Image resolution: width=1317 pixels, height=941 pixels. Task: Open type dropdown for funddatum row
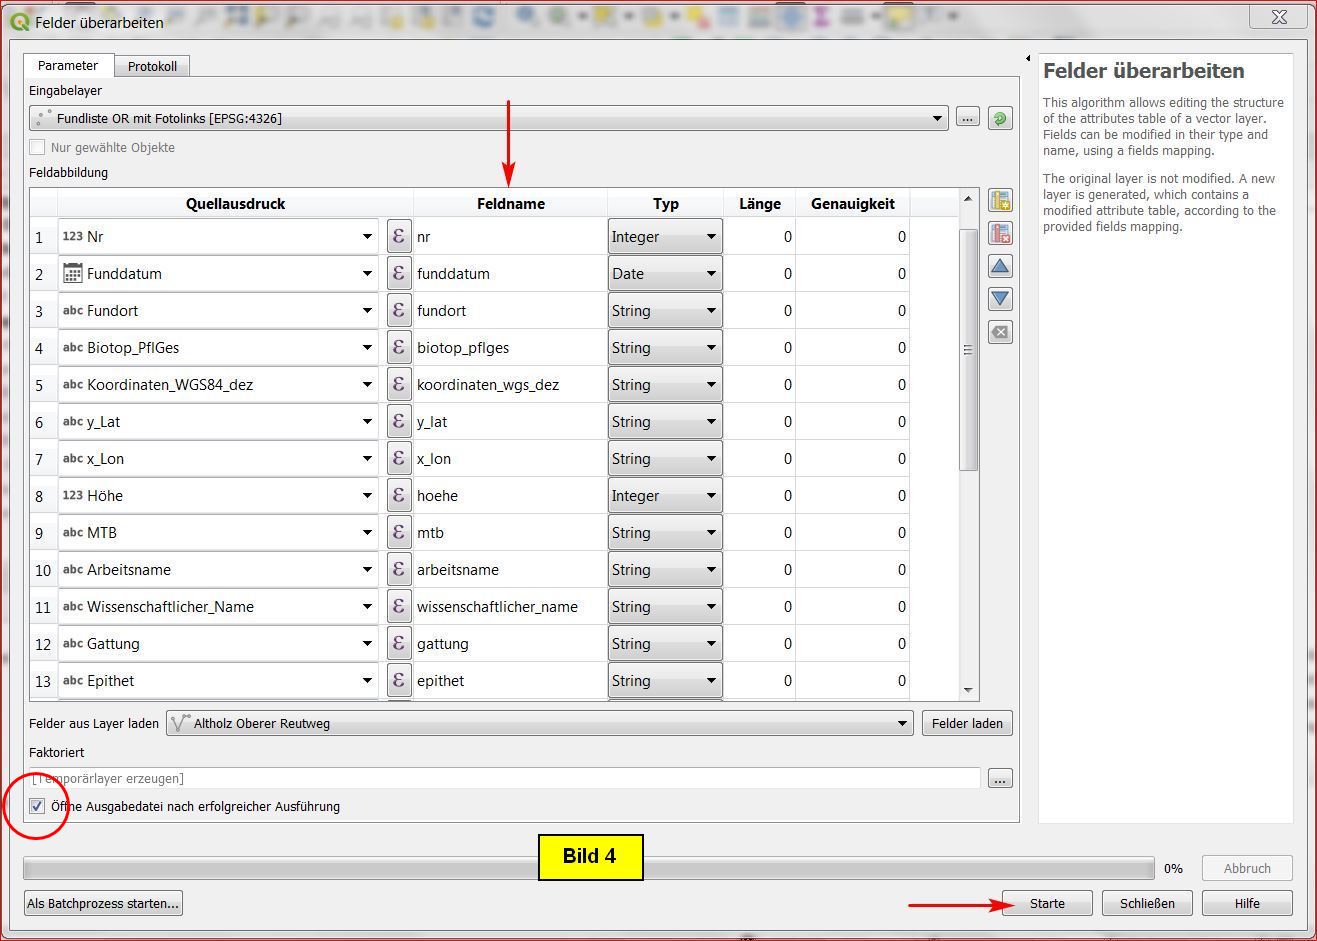[x=711, y=274]
